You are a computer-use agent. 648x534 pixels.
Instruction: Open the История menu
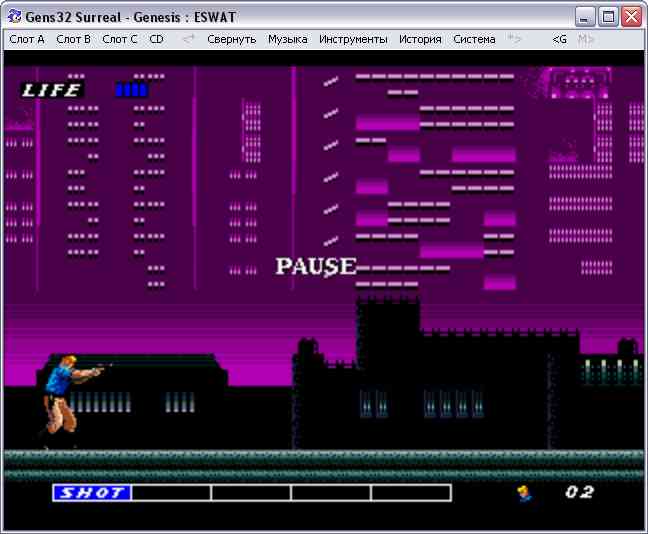pos(420,40)
